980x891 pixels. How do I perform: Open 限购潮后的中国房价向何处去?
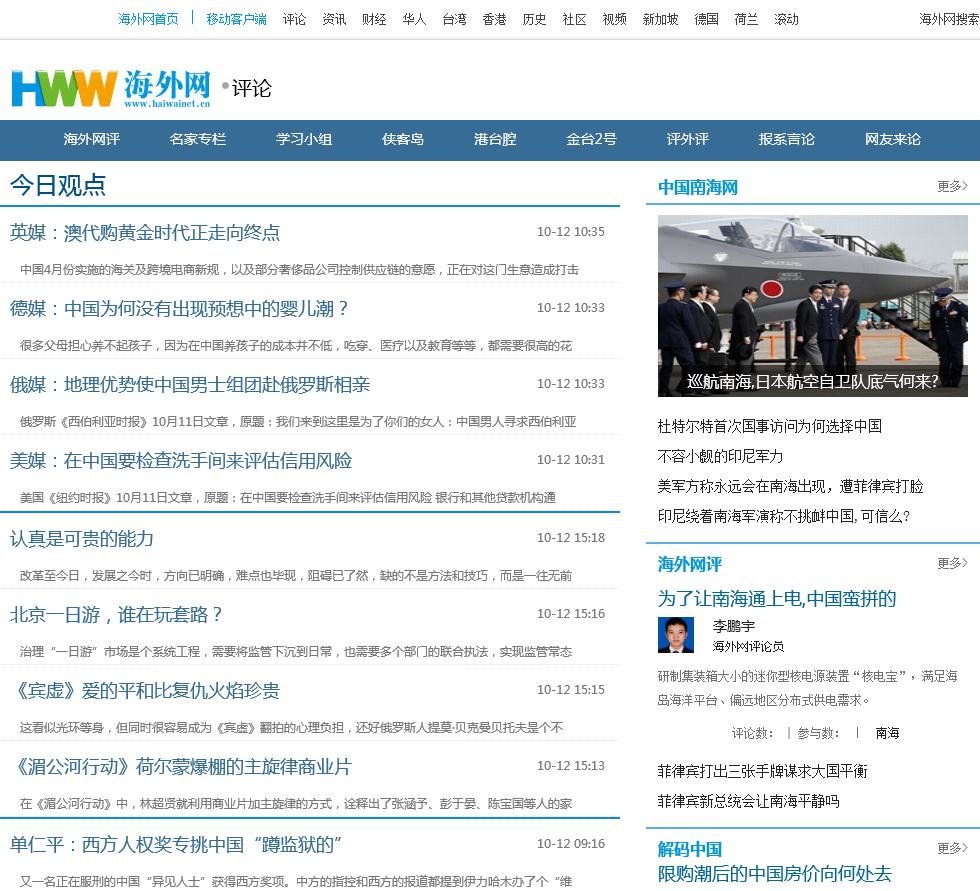click(x=774, y=874)
